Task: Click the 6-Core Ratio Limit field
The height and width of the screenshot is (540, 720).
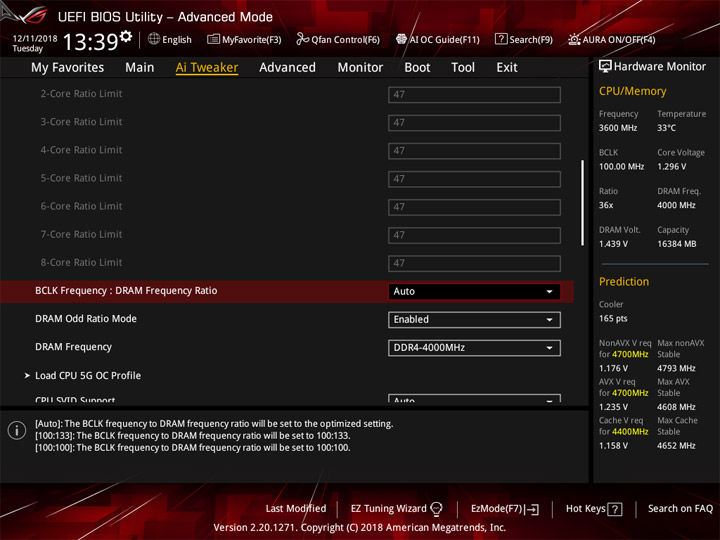Action: click(474, 207)
